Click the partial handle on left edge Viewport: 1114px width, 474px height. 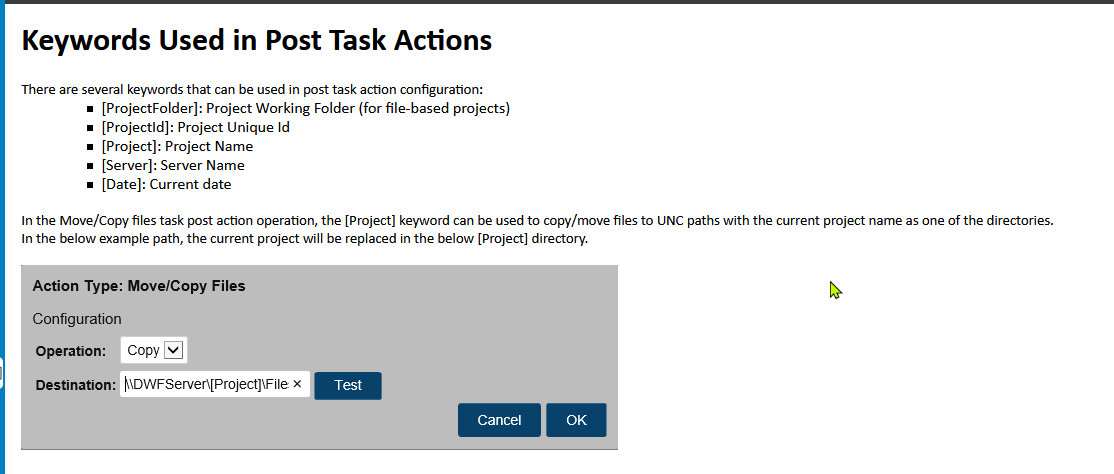click(x=2, y=372)
